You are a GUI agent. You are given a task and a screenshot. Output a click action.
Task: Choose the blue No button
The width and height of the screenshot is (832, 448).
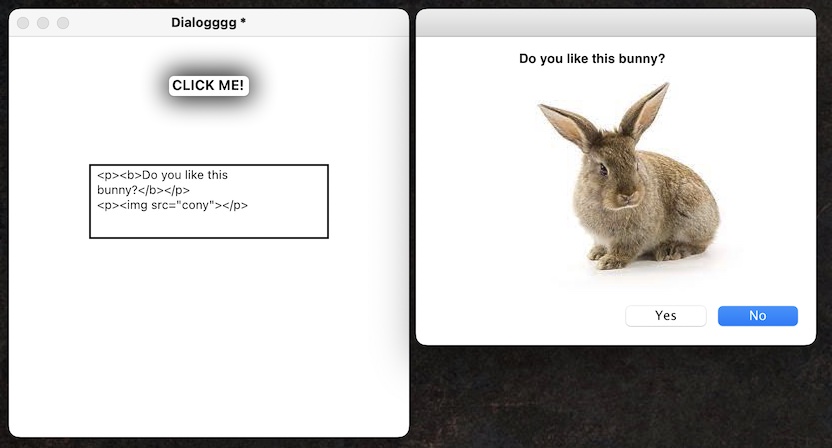pyautogui.click(x=758, y=316)
